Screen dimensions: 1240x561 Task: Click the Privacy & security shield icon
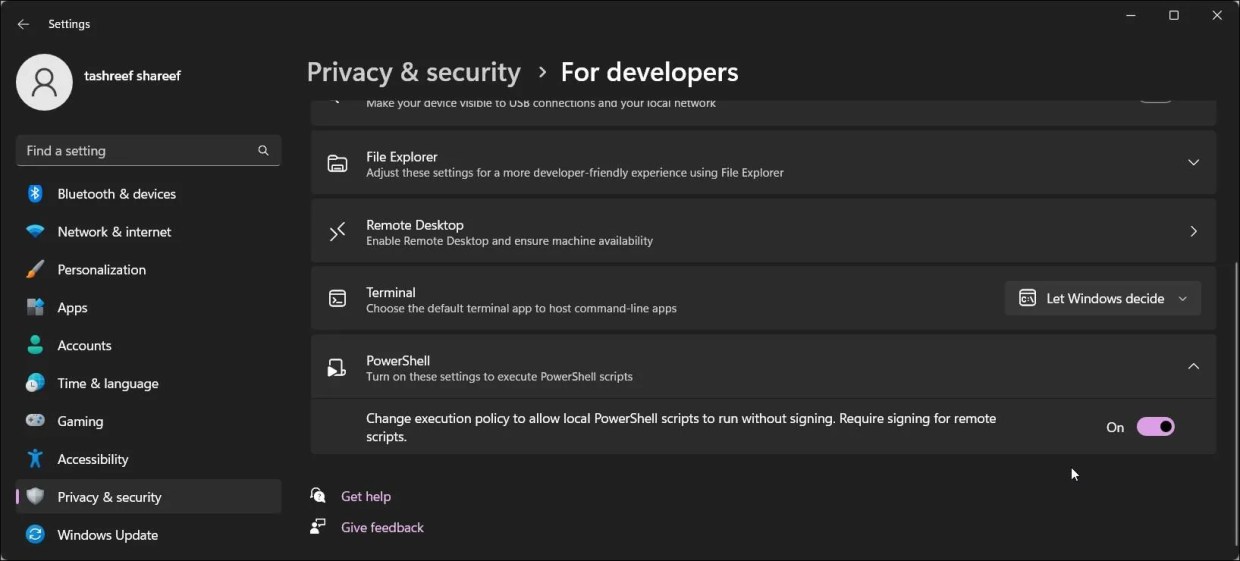click(35, 497)
